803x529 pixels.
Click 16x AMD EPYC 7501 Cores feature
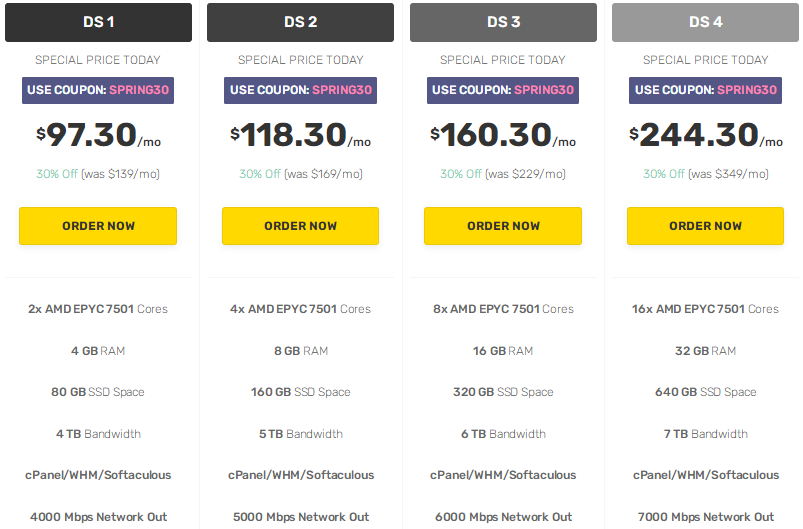click(x=705, y=309)
